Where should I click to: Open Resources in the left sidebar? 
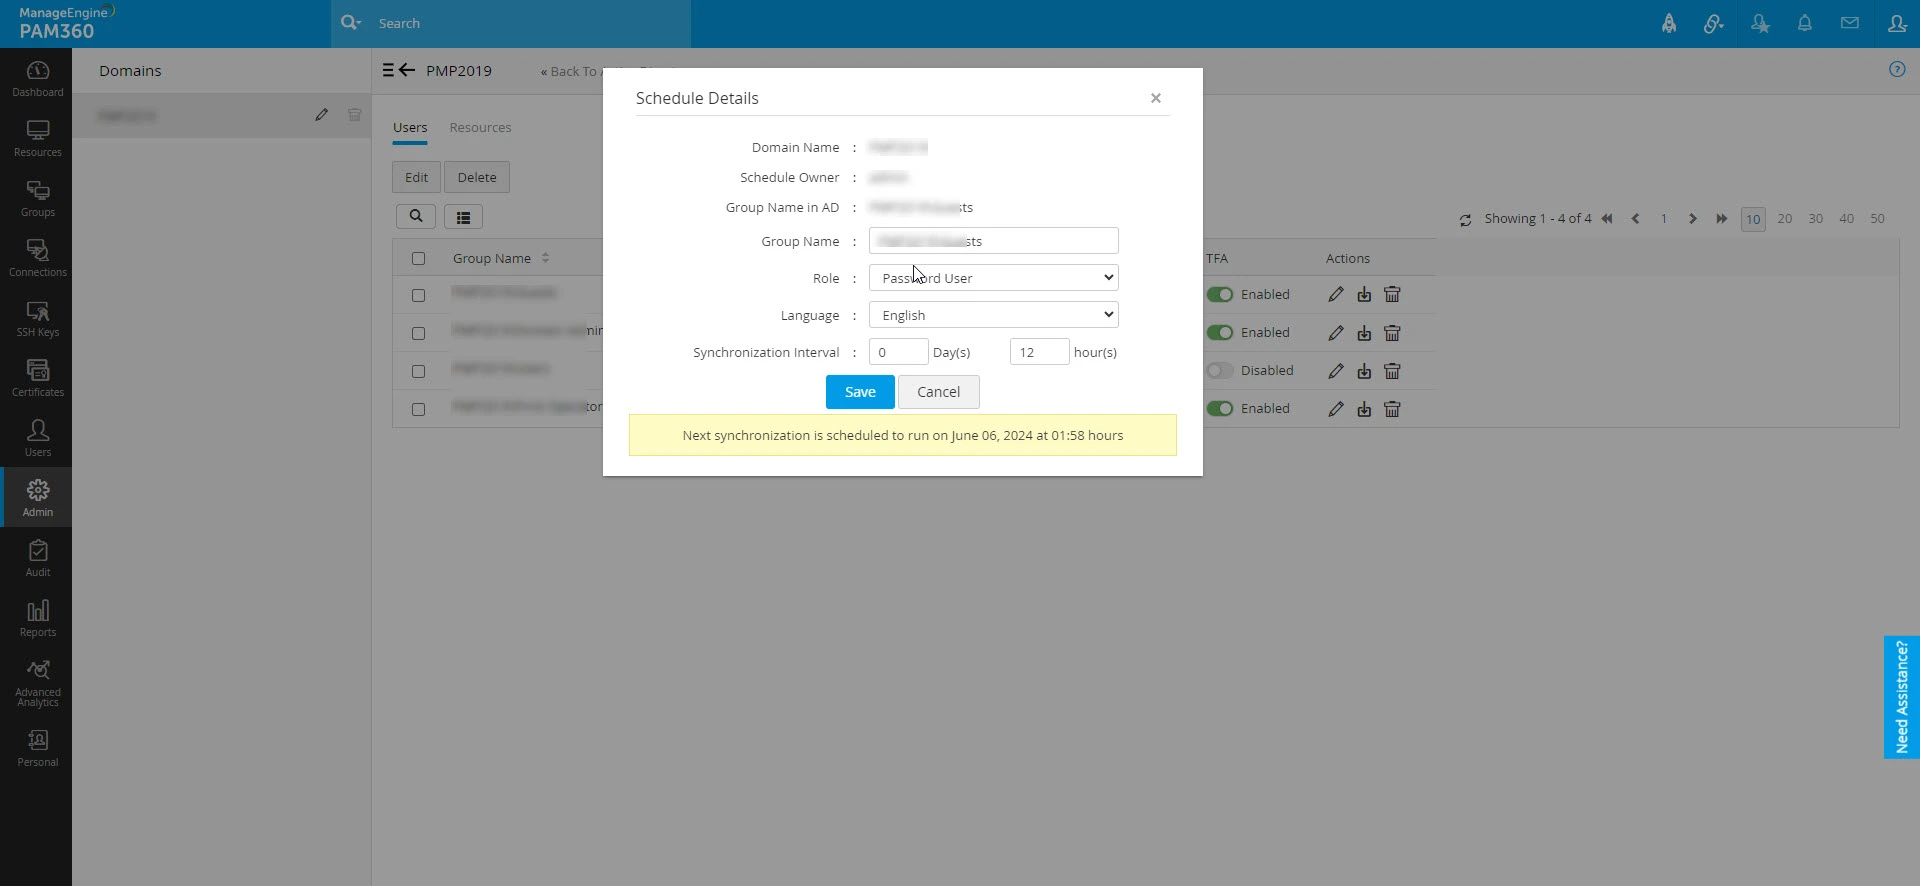(x=37, y=138)
